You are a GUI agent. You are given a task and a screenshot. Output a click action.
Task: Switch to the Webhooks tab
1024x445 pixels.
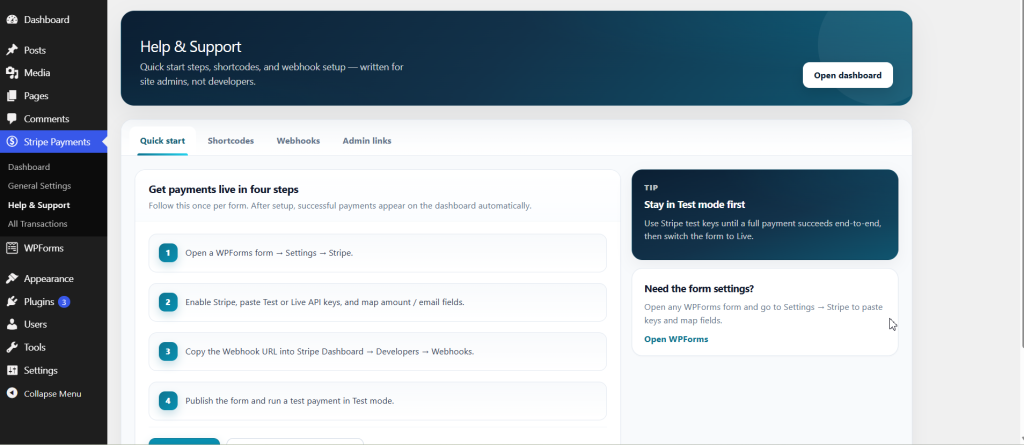point(298,140)
